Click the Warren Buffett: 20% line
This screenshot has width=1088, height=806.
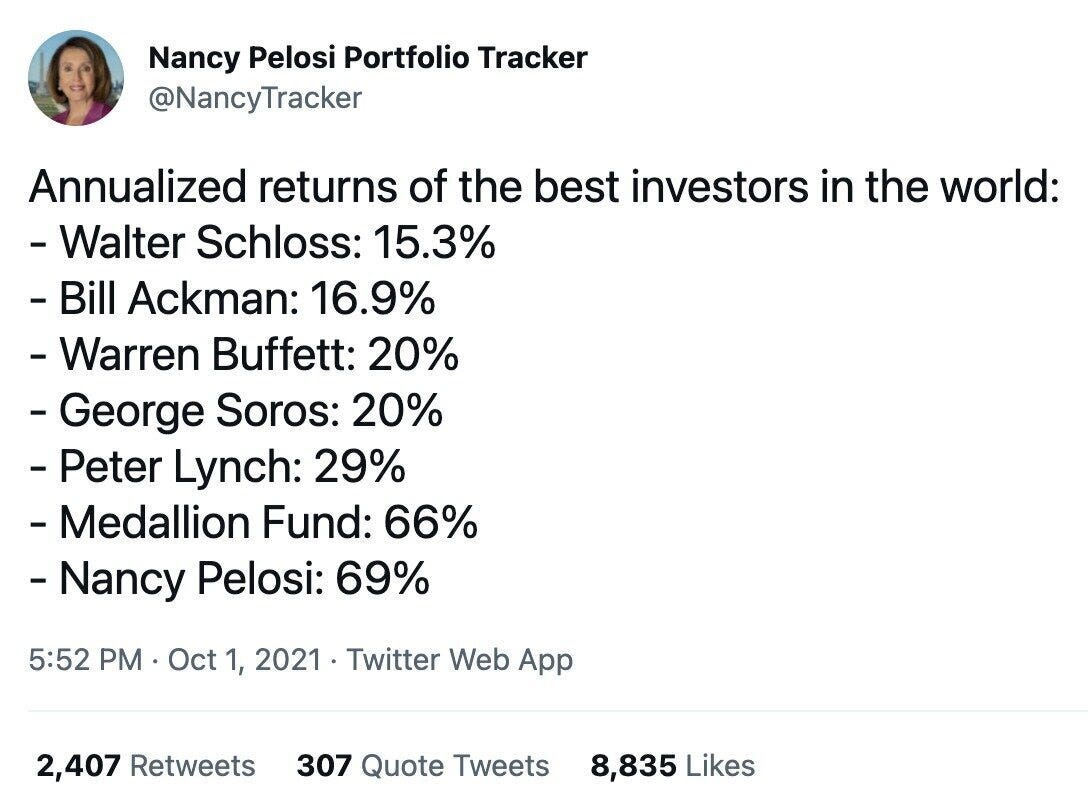(x=244, y=354)
